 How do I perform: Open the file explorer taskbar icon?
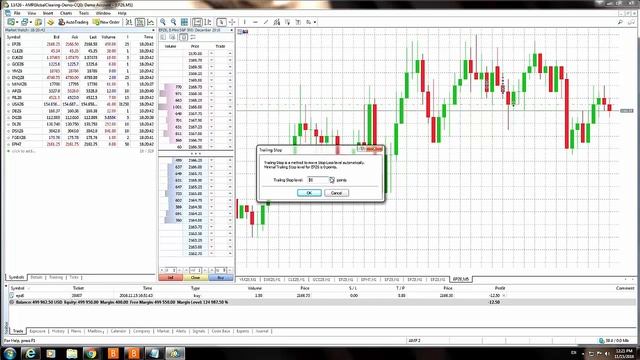(x=72, y=353)
